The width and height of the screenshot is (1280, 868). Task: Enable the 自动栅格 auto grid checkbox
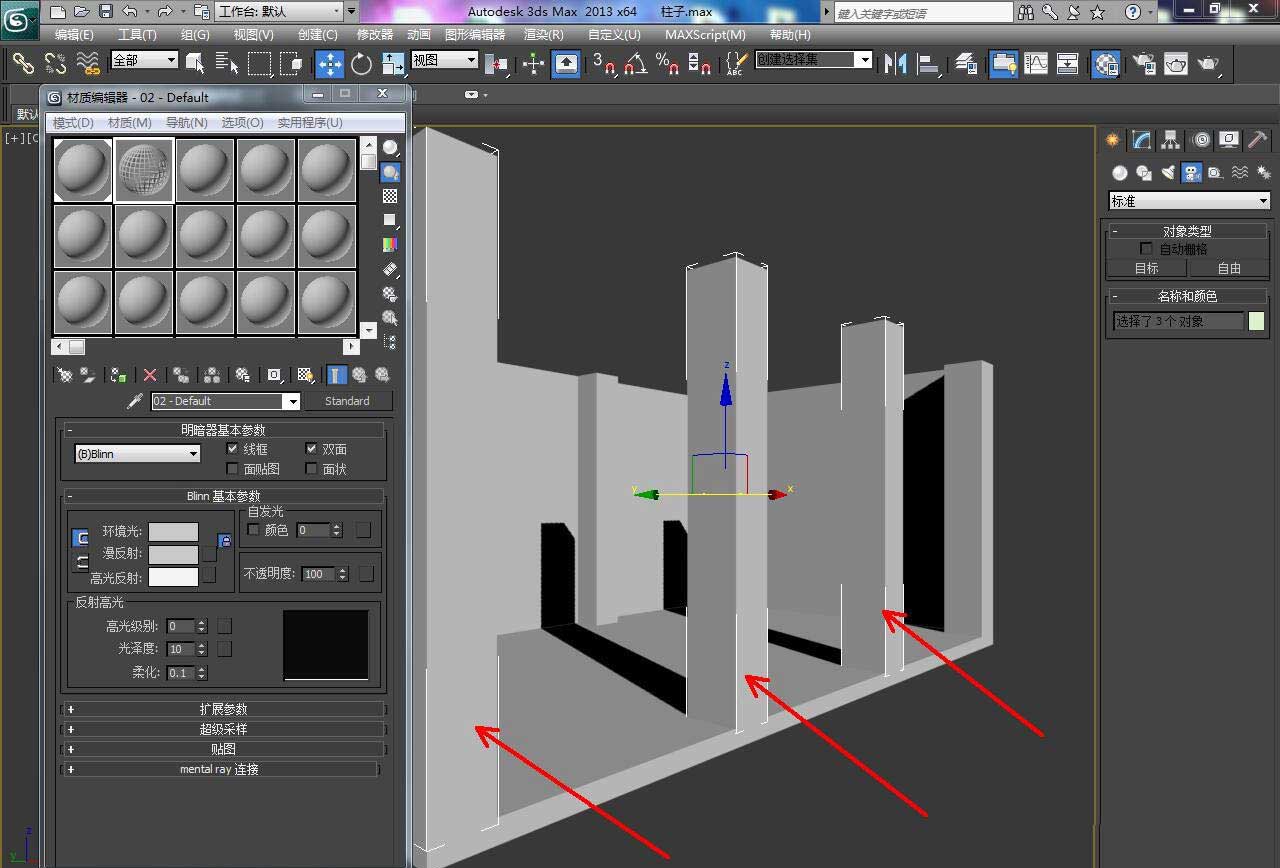coord(1147,248)
